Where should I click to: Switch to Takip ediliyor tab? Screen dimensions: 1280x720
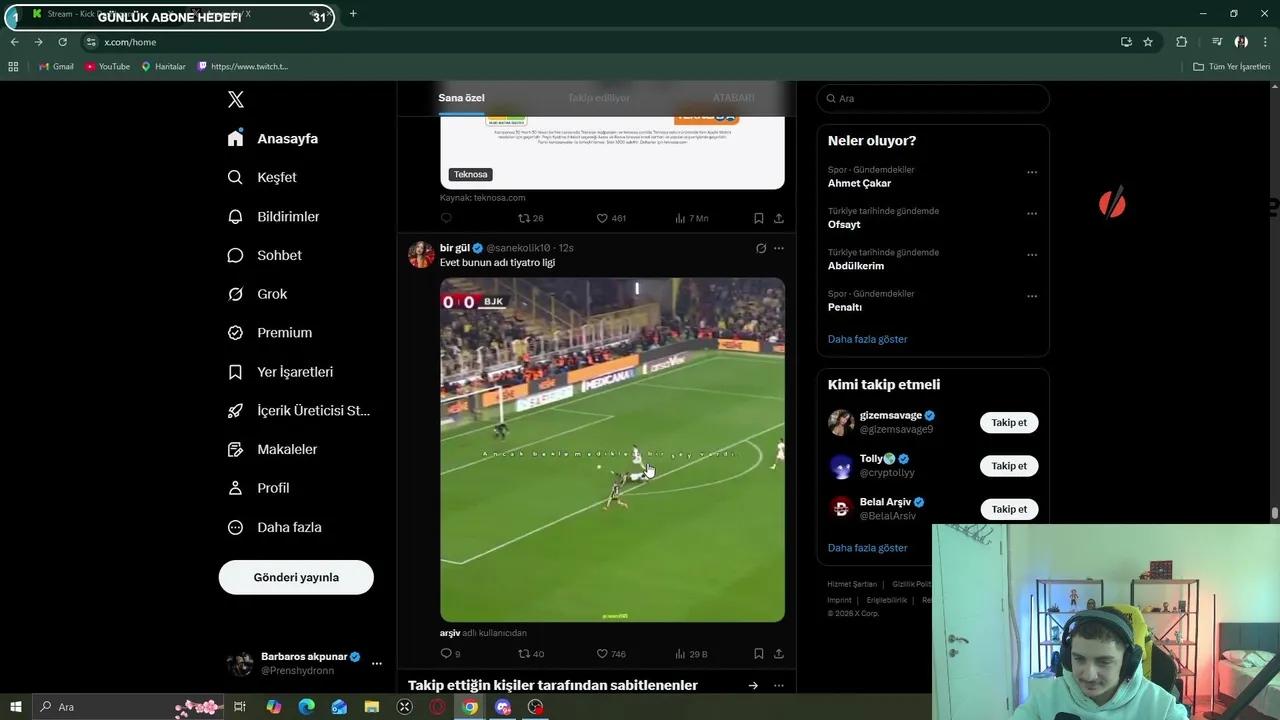(x=599, y=98)
